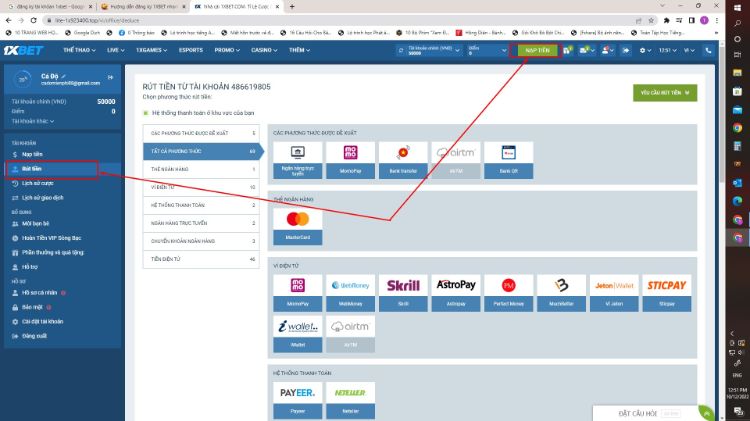Click the phone callback icon in header
Viewport: 750px width, 421px height.
point(708,50)
